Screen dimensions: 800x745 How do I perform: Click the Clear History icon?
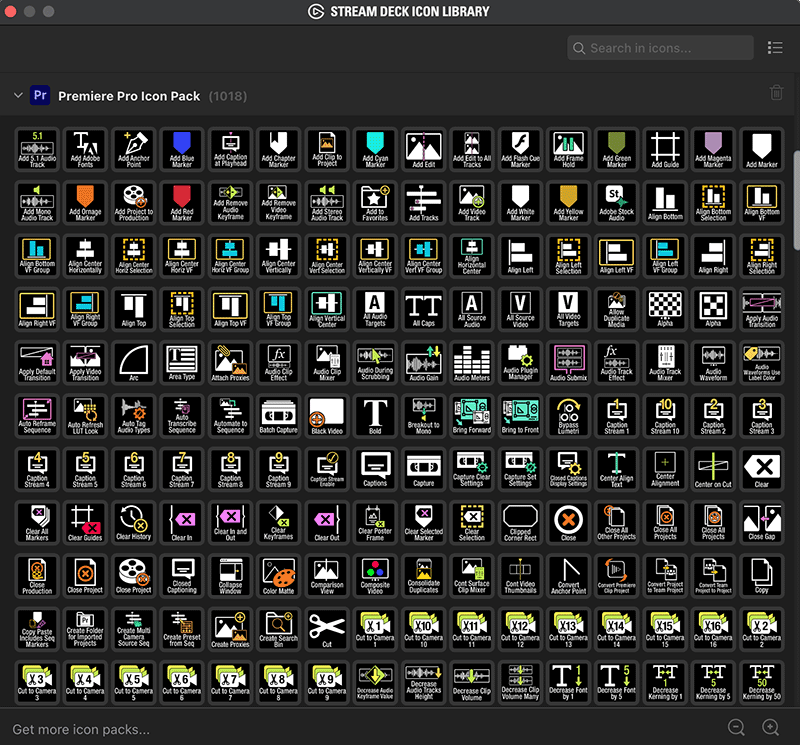[133, 522]
